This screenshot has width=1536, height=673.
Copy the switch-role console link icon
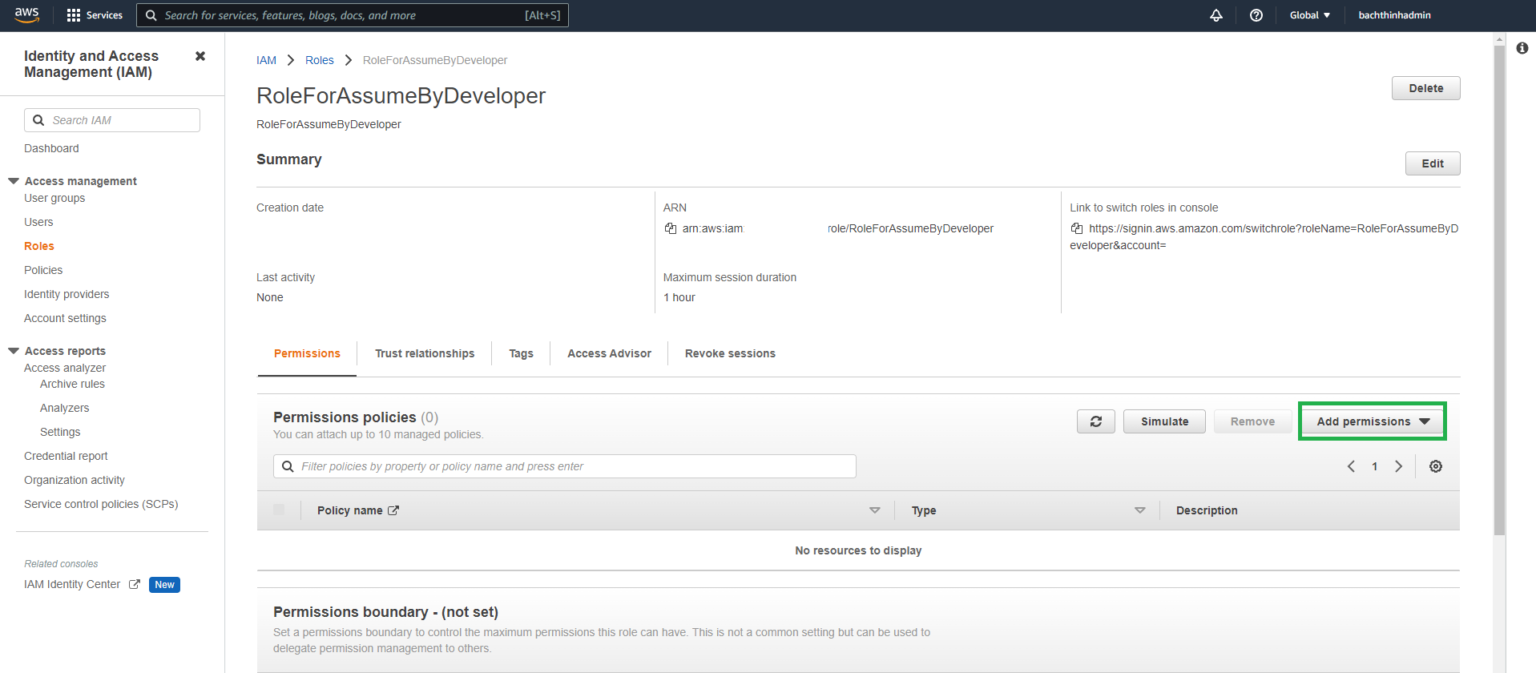(1077, 228)
